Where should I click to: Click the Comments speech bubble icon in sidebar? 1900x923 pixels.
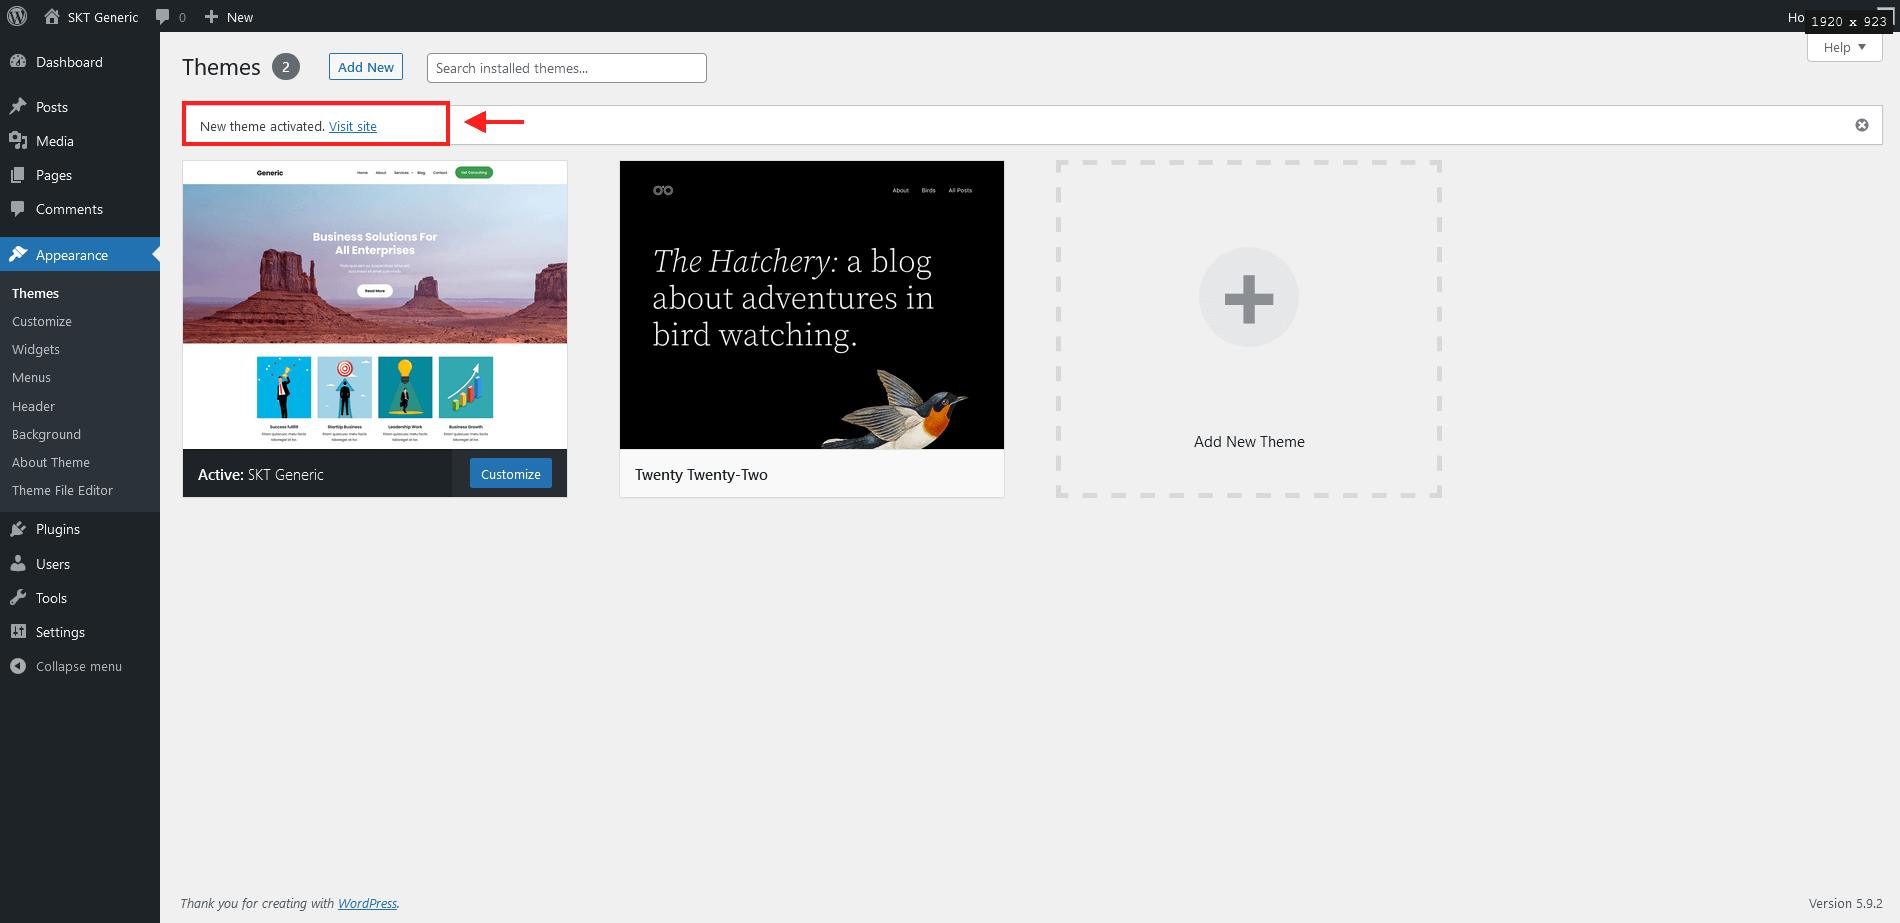(x=18, y=208)
